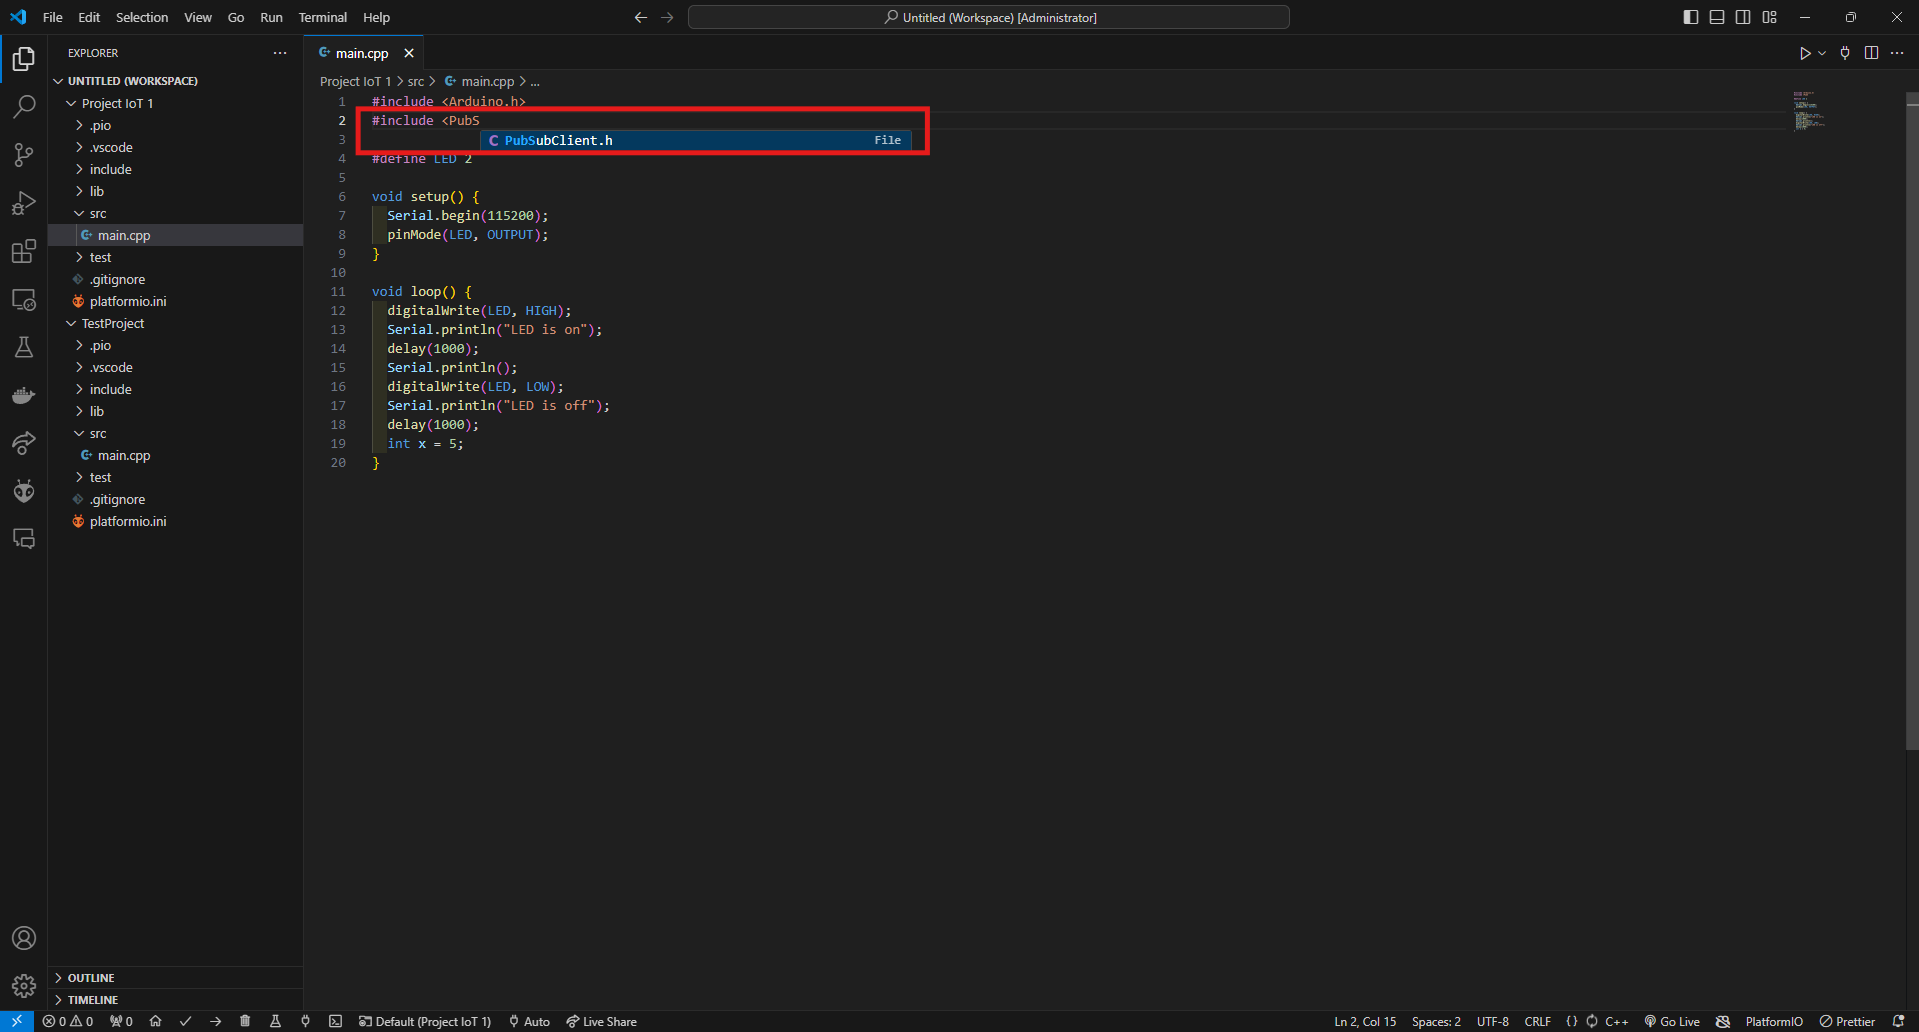Open the Source Control view
The image size is (1919, 1032).
point(24,154)
